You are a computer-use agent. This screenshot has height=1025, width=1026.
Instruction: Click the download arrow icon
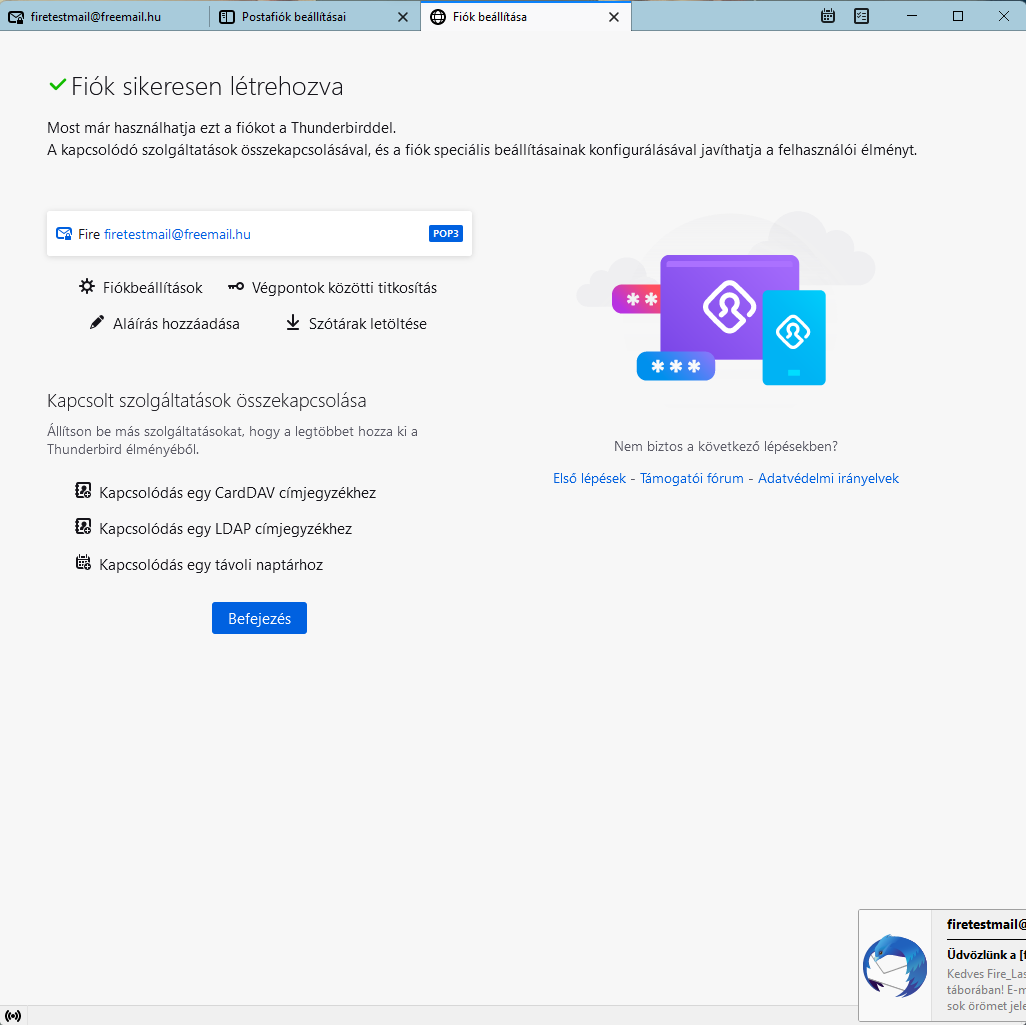click(x=293, y=323)
